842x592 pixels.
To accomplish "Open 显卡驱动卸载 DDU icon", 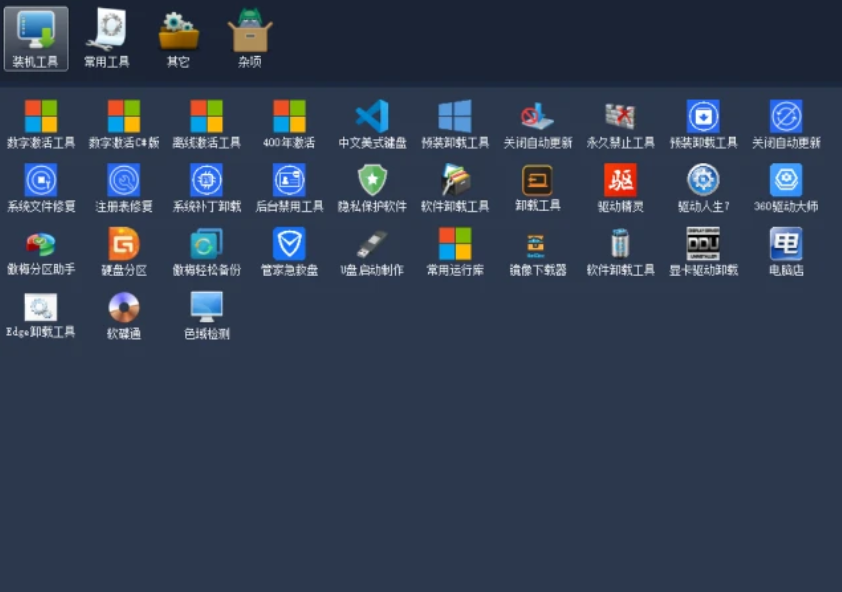I will (x=703, y=251).
